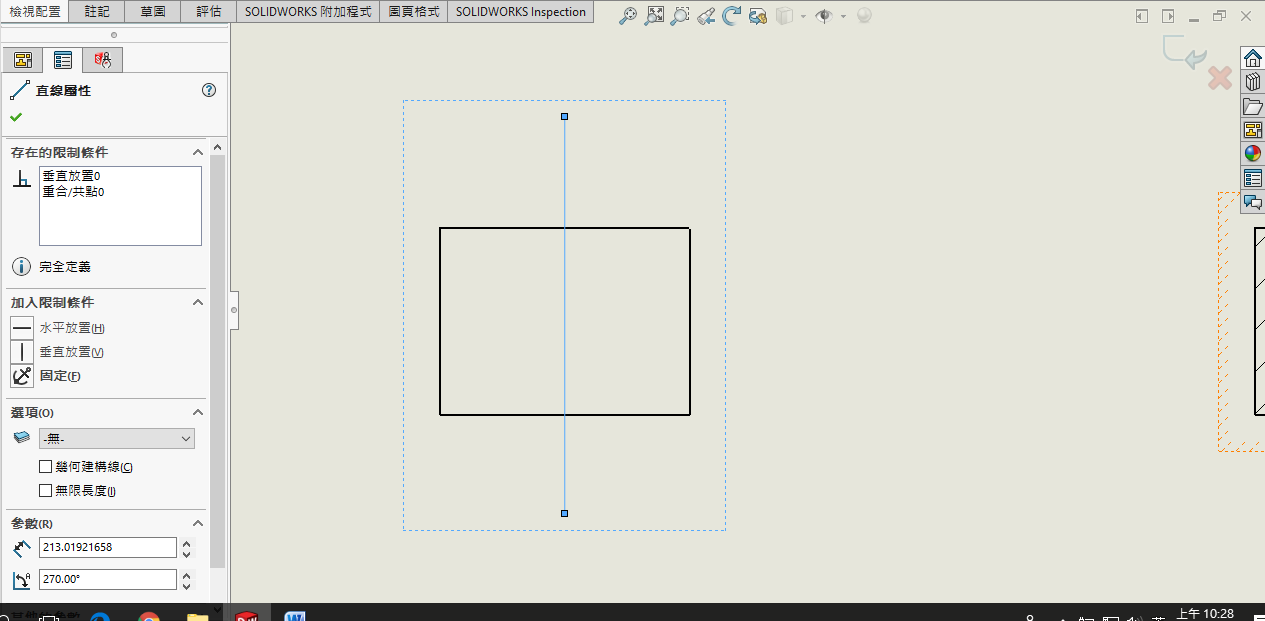The height and width of the screenshot is (621, 1265).
Task: Open the layer -無- dropdown
Action: (117, 438)
